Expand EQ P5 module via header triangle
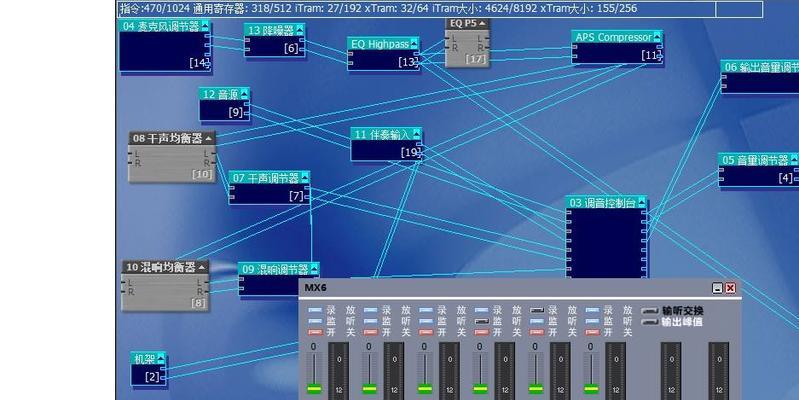Viewport: 799px width, 400px height. pos(482,23)
